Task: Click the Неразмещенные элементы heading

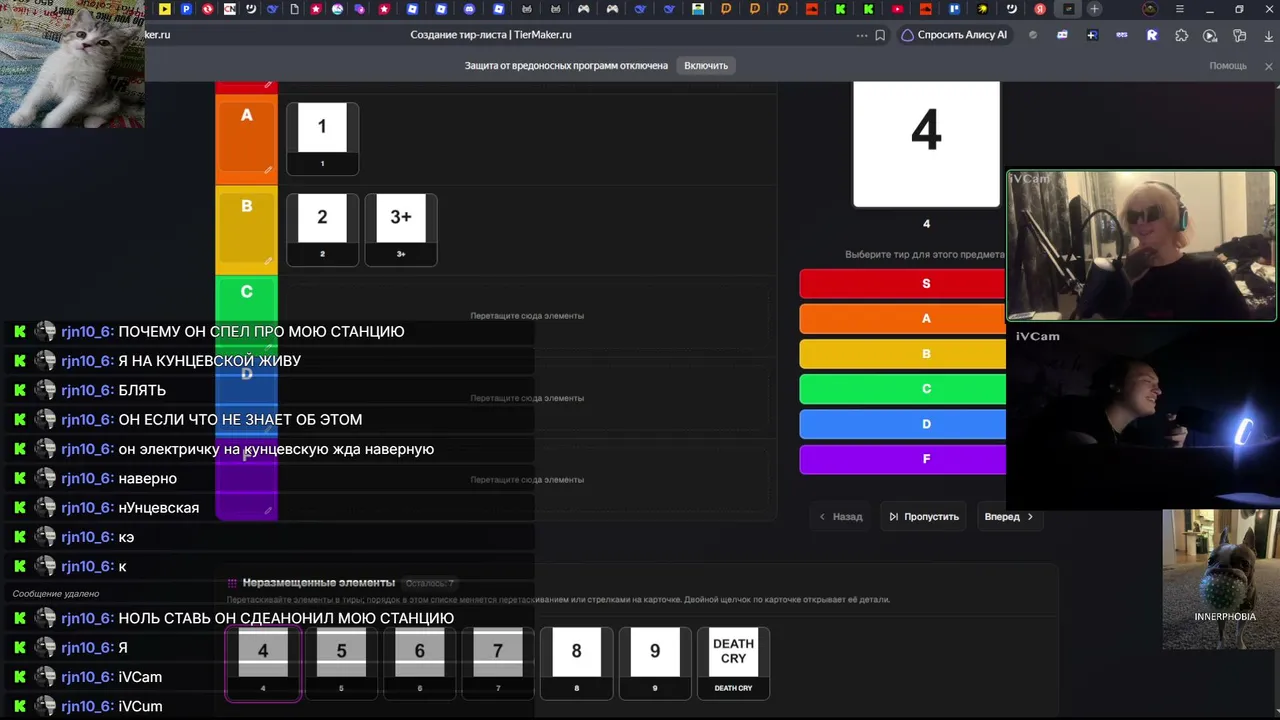Action: (x=319, y=583)
